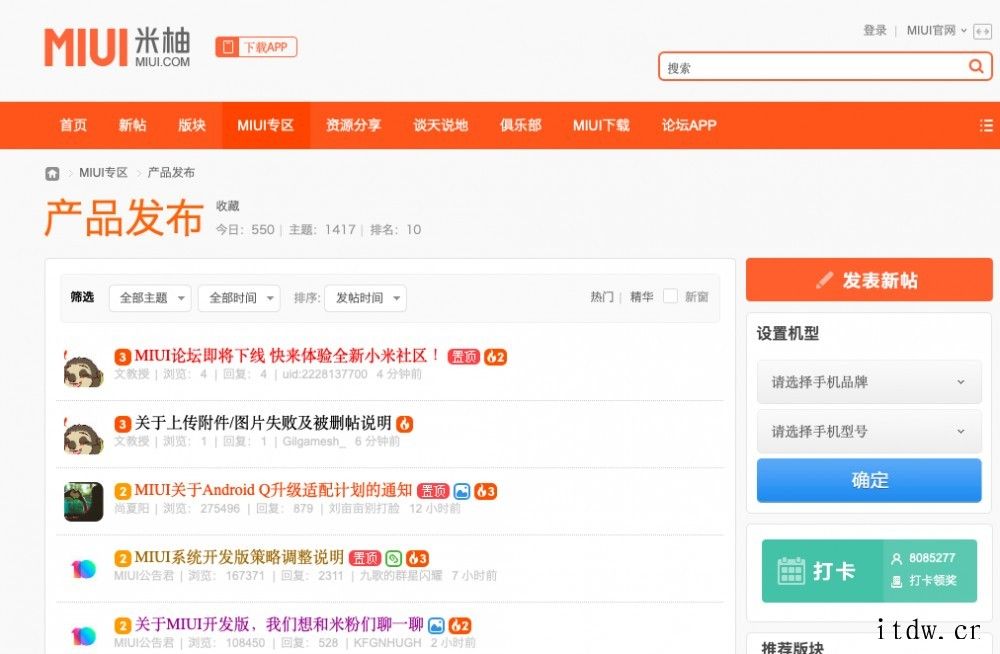Screen dimensions: 1000x654
Task: Open the 请选择手机品牌 dropdown
Action: pyautogui.click(x=868, y=382)
